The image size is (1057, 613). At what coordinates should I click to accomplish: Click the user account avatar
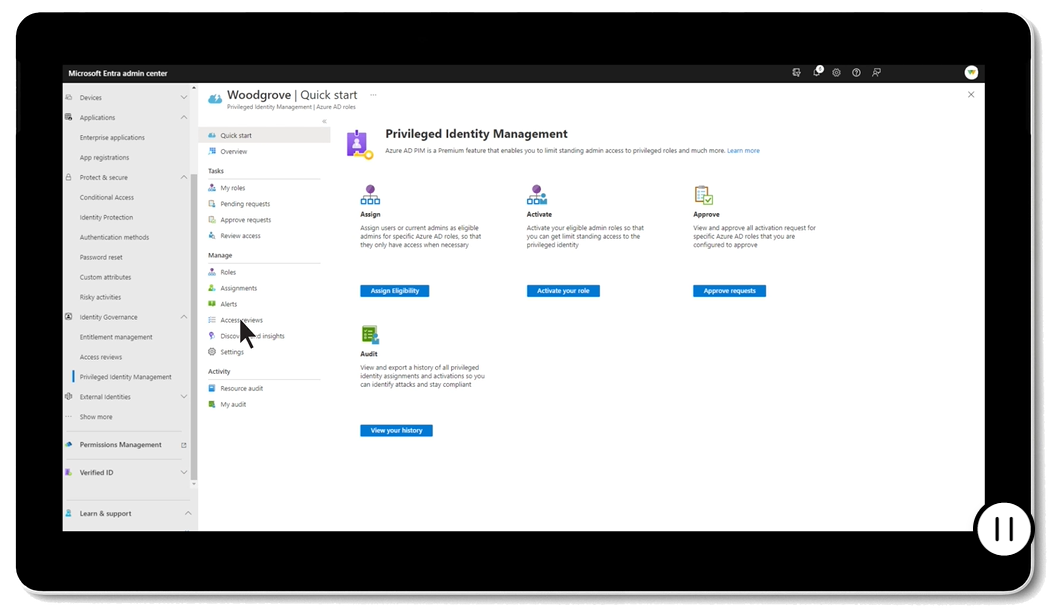[971, 73]
